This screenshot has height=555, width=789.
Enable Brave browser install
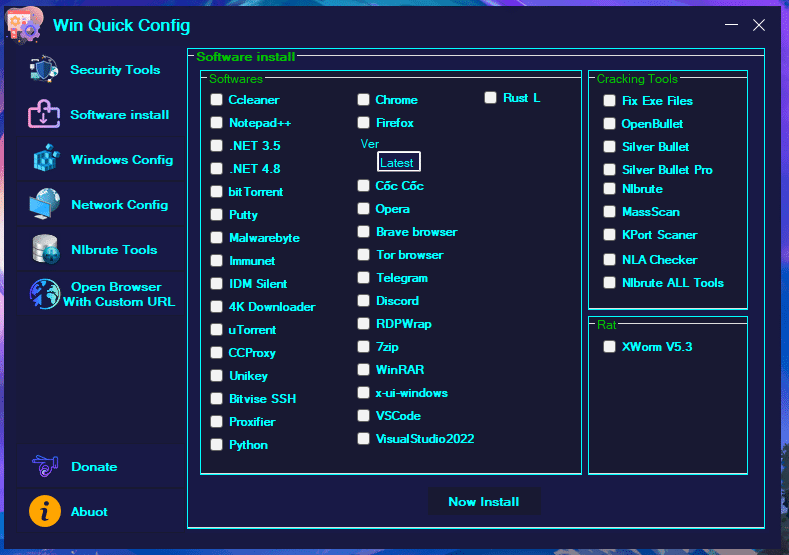pyautogui.click(x=363, y=231)
